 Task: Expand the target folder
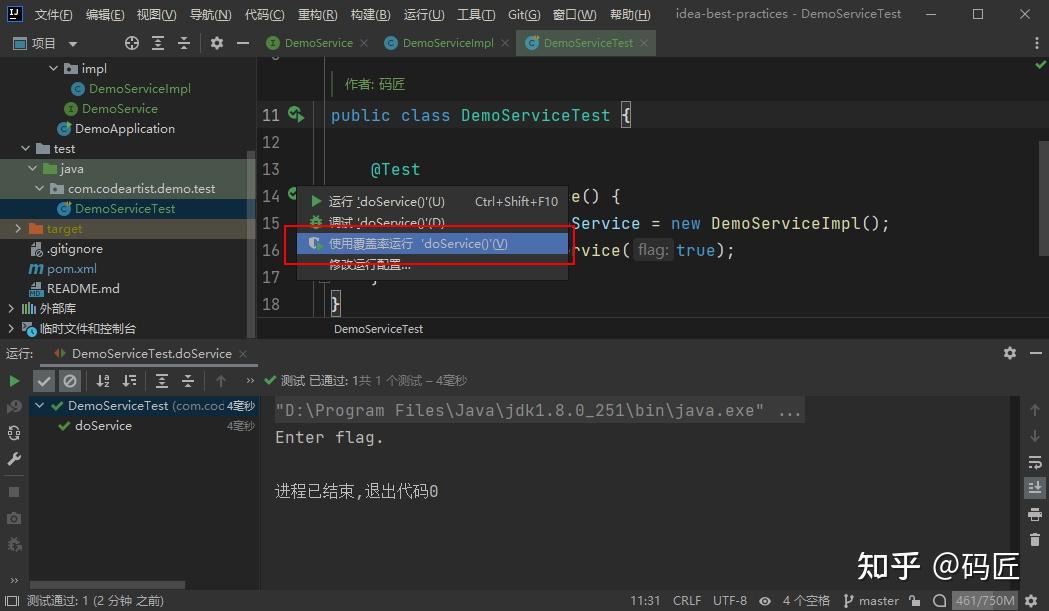click(x=18, y=228)
